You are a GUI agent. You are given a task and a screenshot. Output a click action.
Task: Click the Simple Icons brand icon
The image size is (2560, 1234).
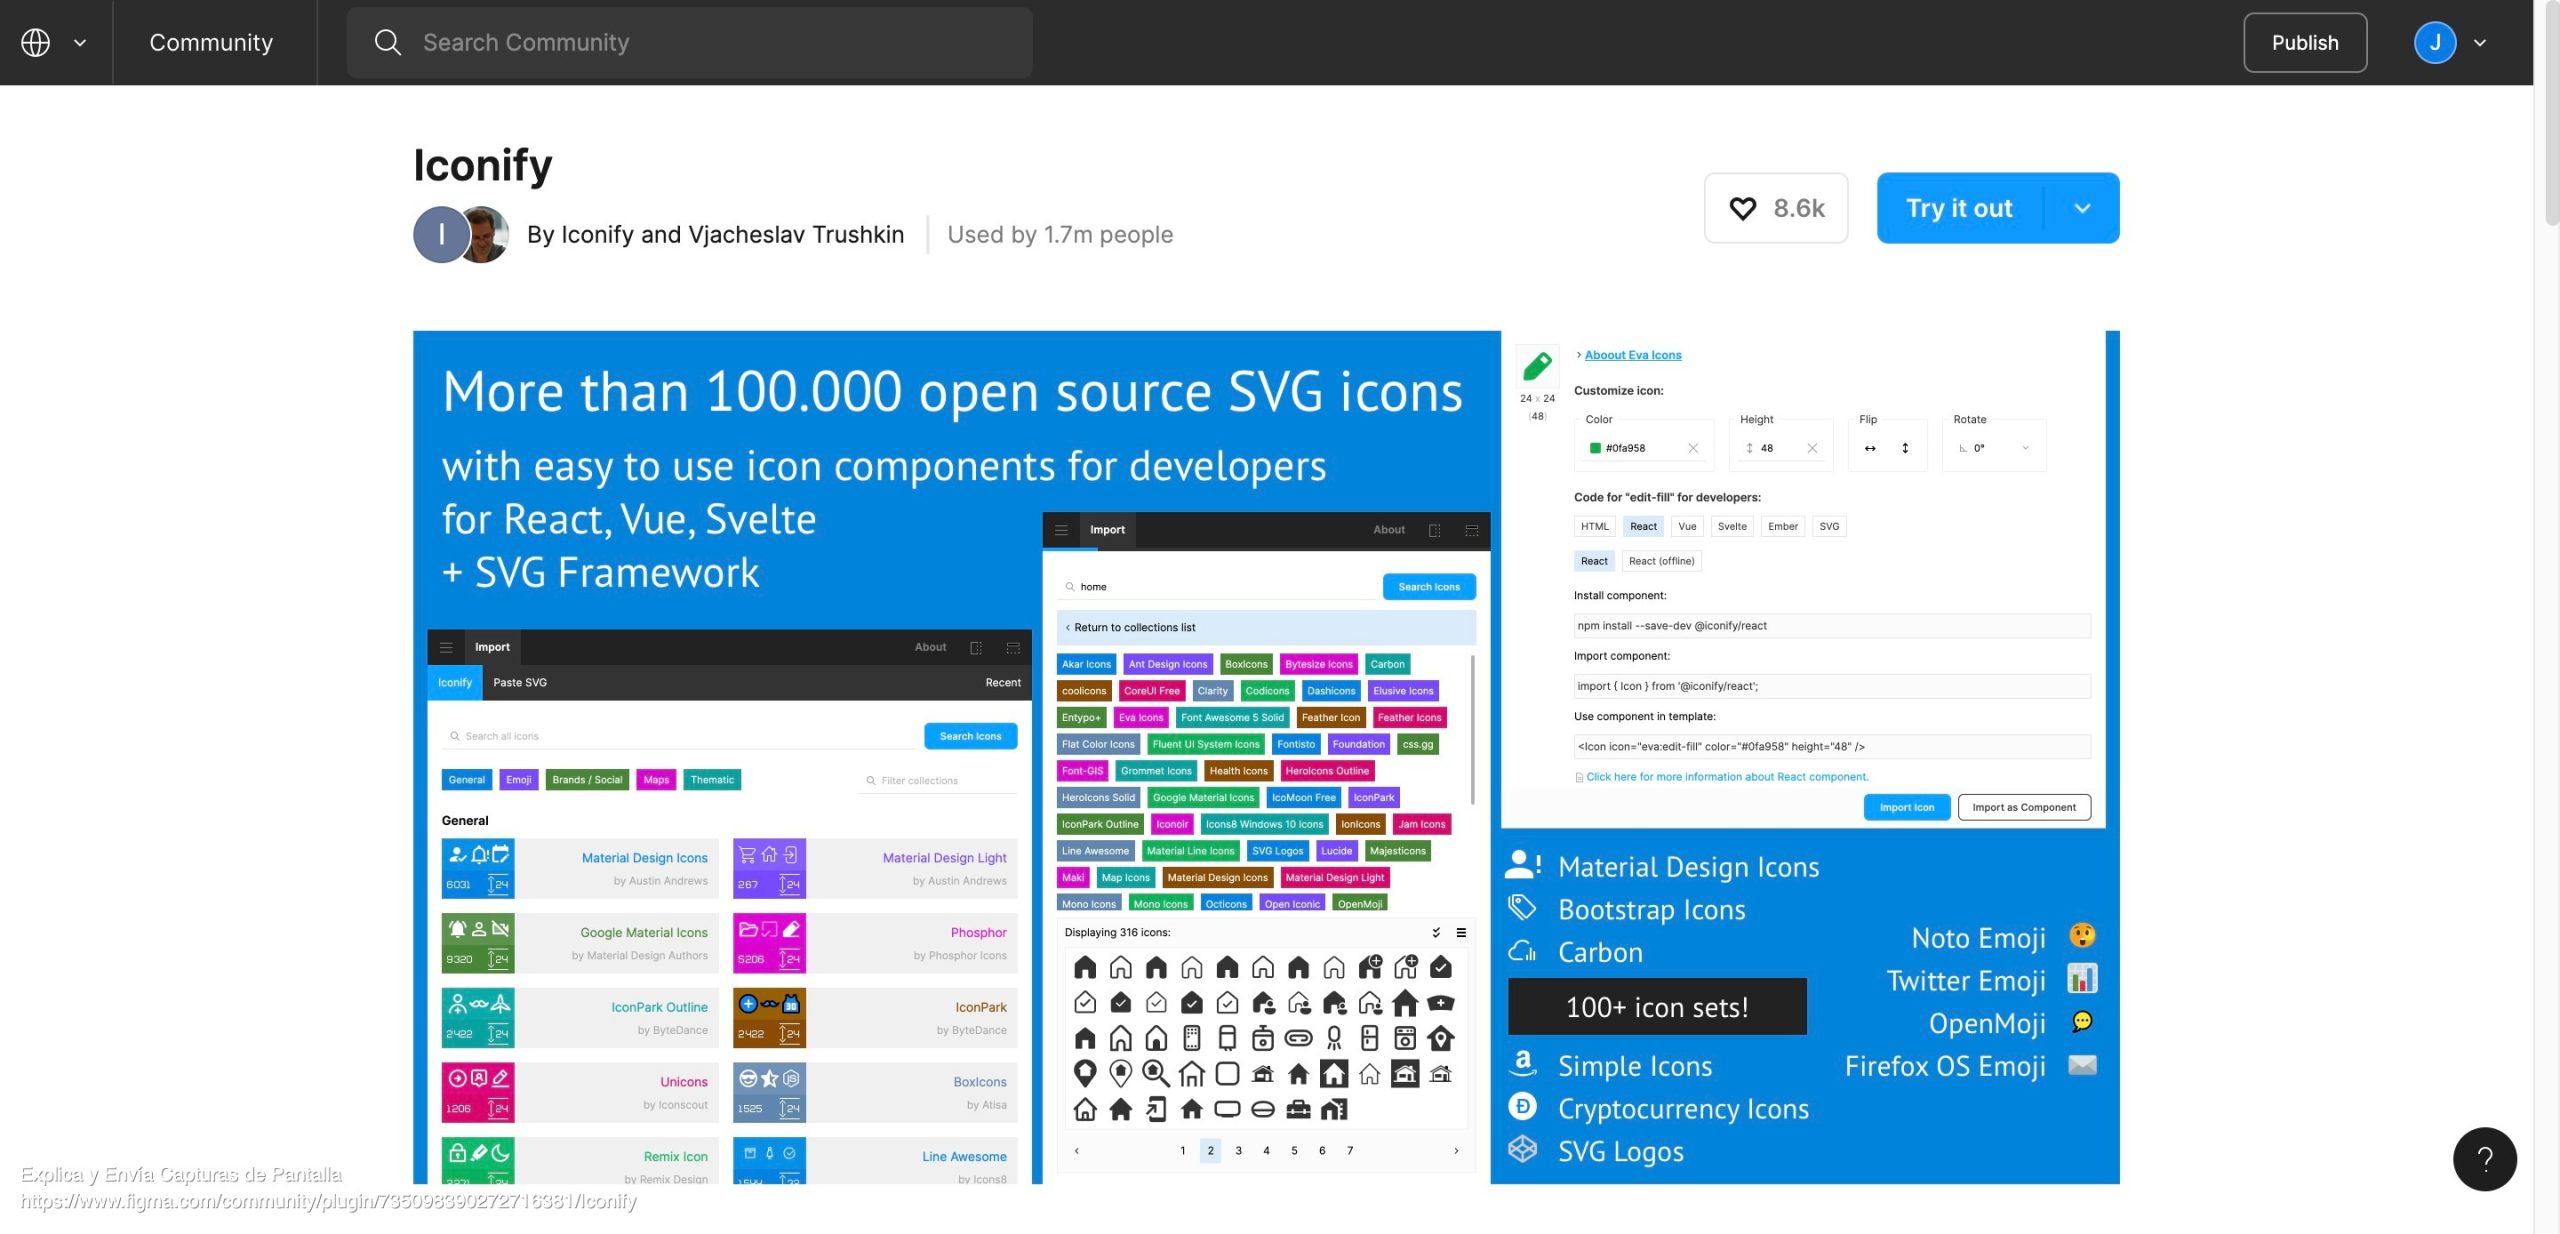[x=1518, y=1066]
